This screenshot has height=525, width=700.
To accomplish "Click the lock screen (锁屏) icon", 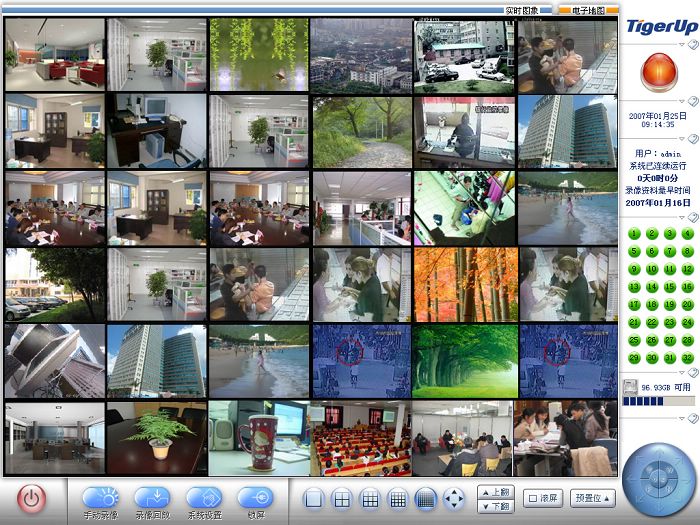I will coord(255,497).
